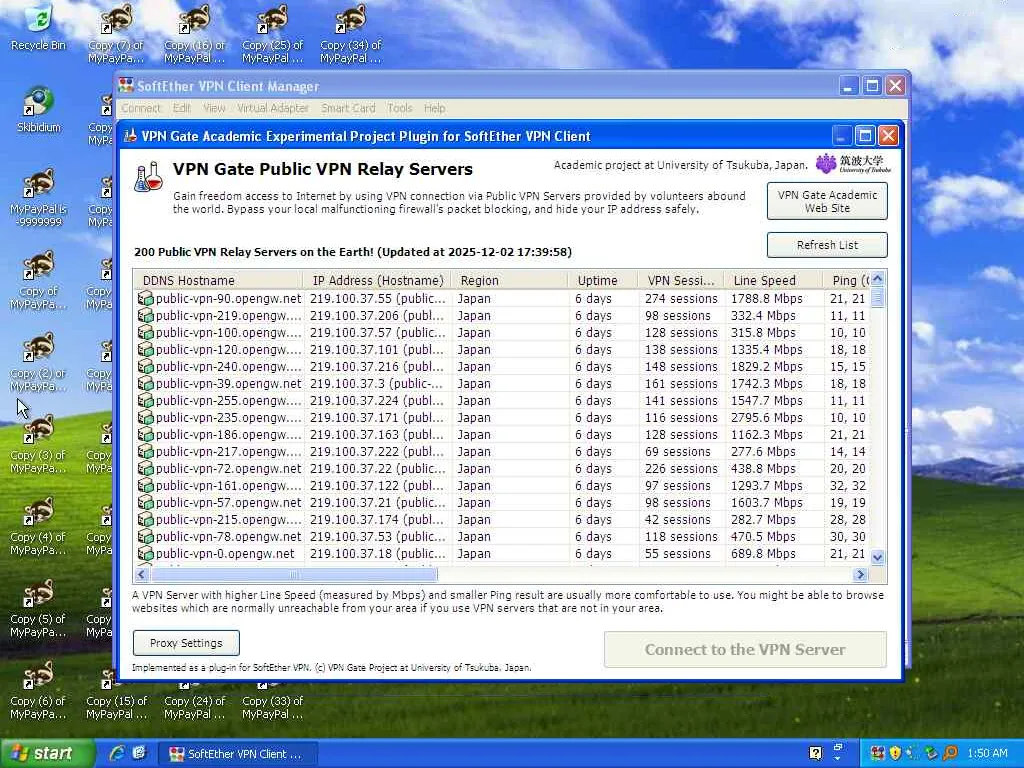The image size is (1024, 768).
Task: Select 'Copy (24) of MyPayPal' desktop icon
Action: [195, 707]
